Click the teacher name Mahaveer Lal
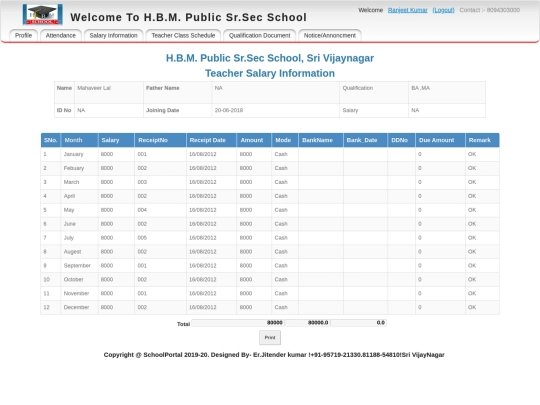The image size is (540, 405). tap(94, 88)
